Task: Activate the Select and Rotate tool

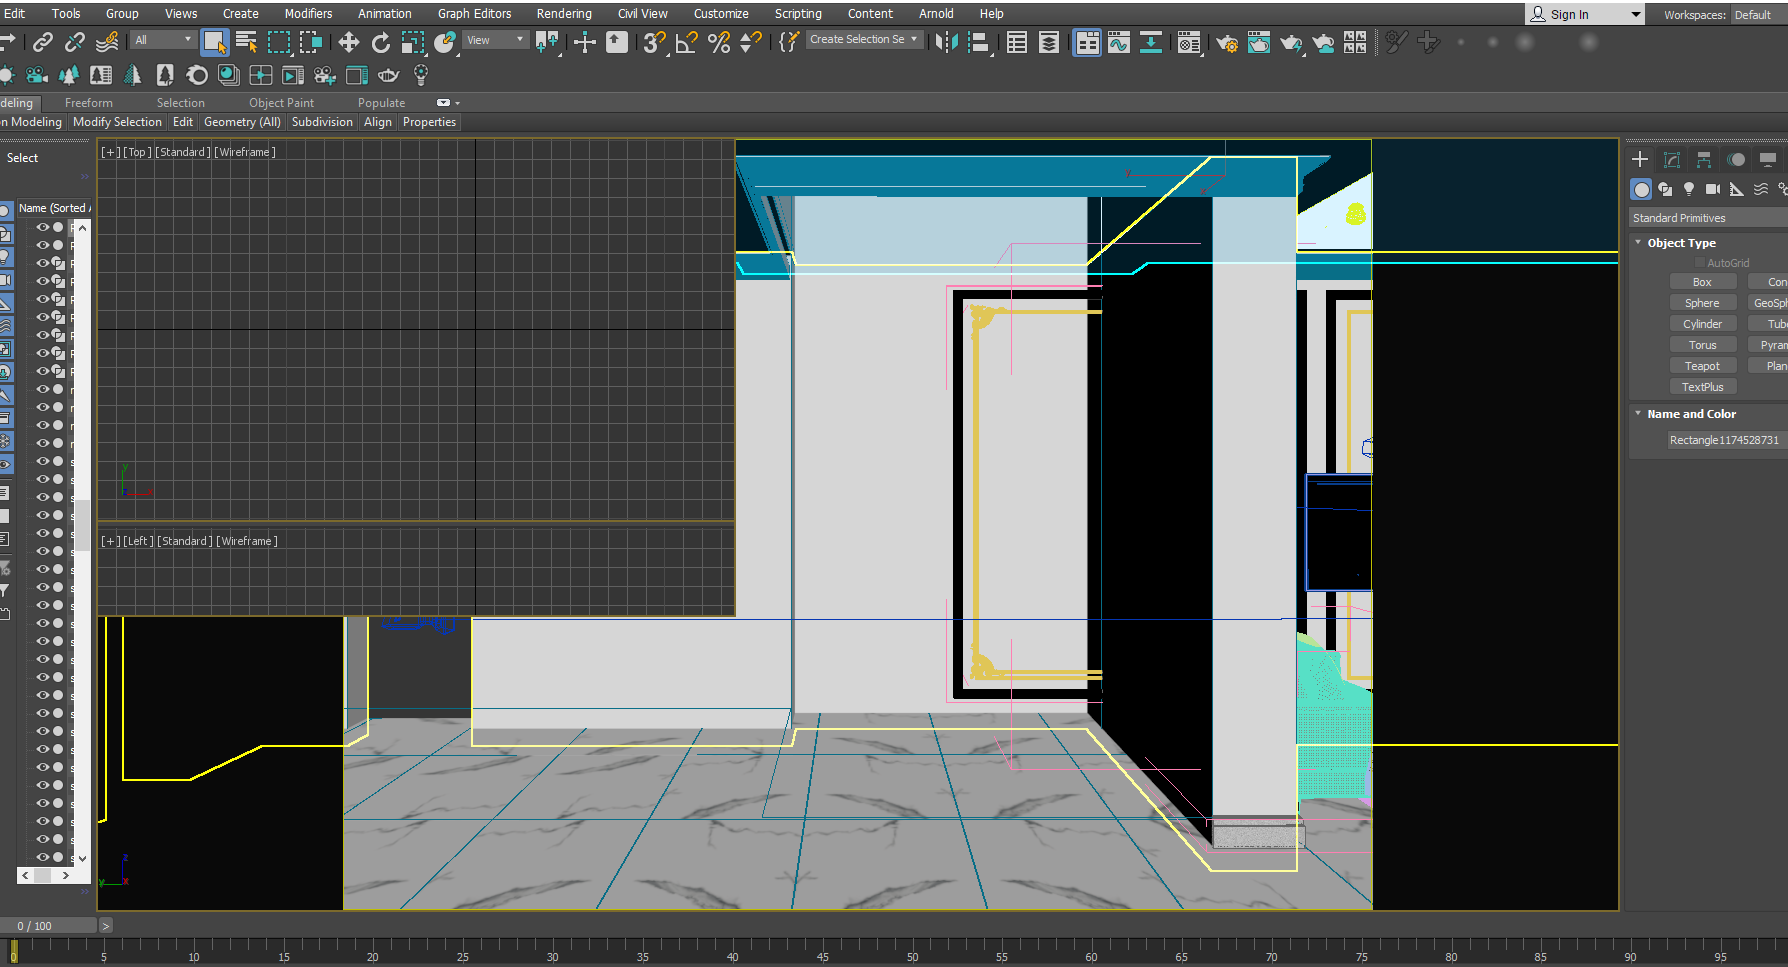Action: pos(381,42)
